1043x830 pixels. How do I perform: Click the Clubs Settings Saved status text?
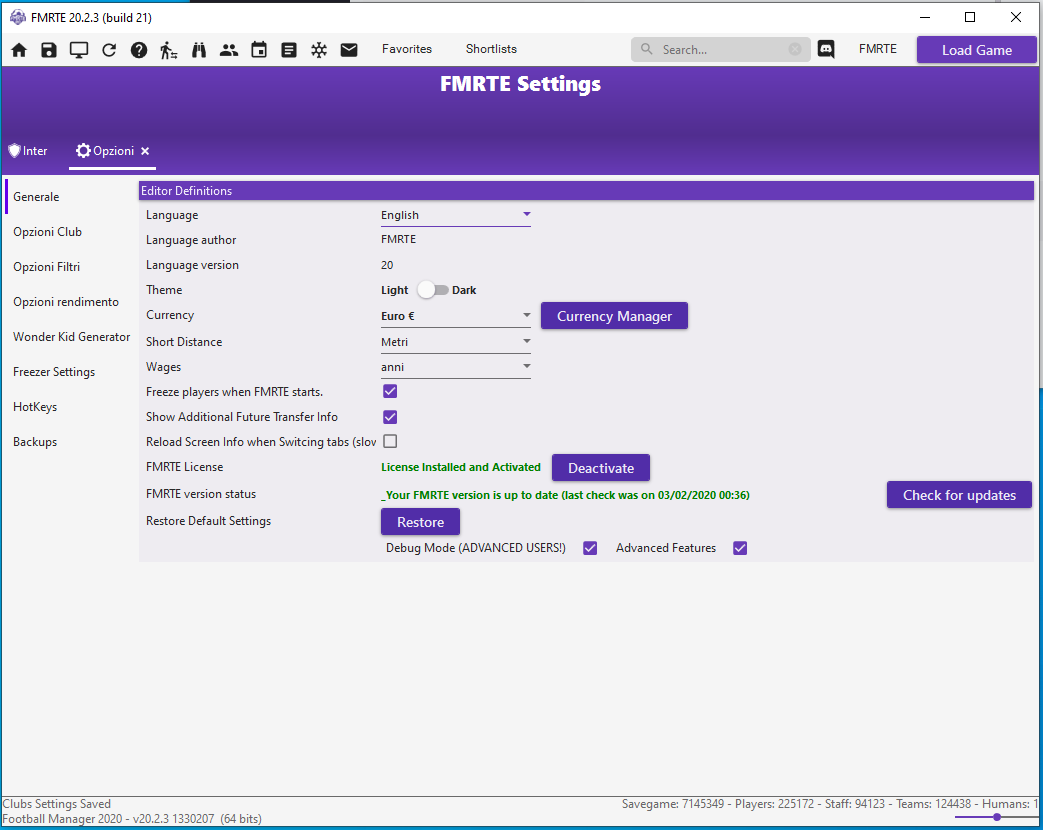pos(57,803)
